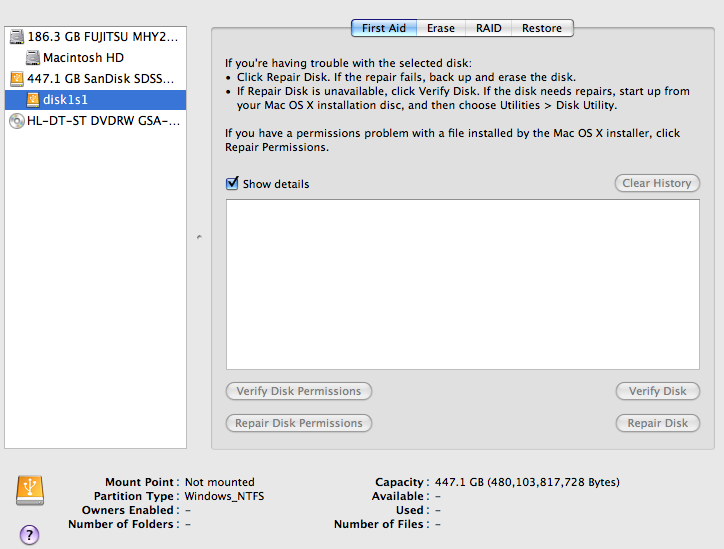This screenshot has height=549, width=724.
Task: Click the Fujitsu hard drive icon
Action: (x=16, y=37)
